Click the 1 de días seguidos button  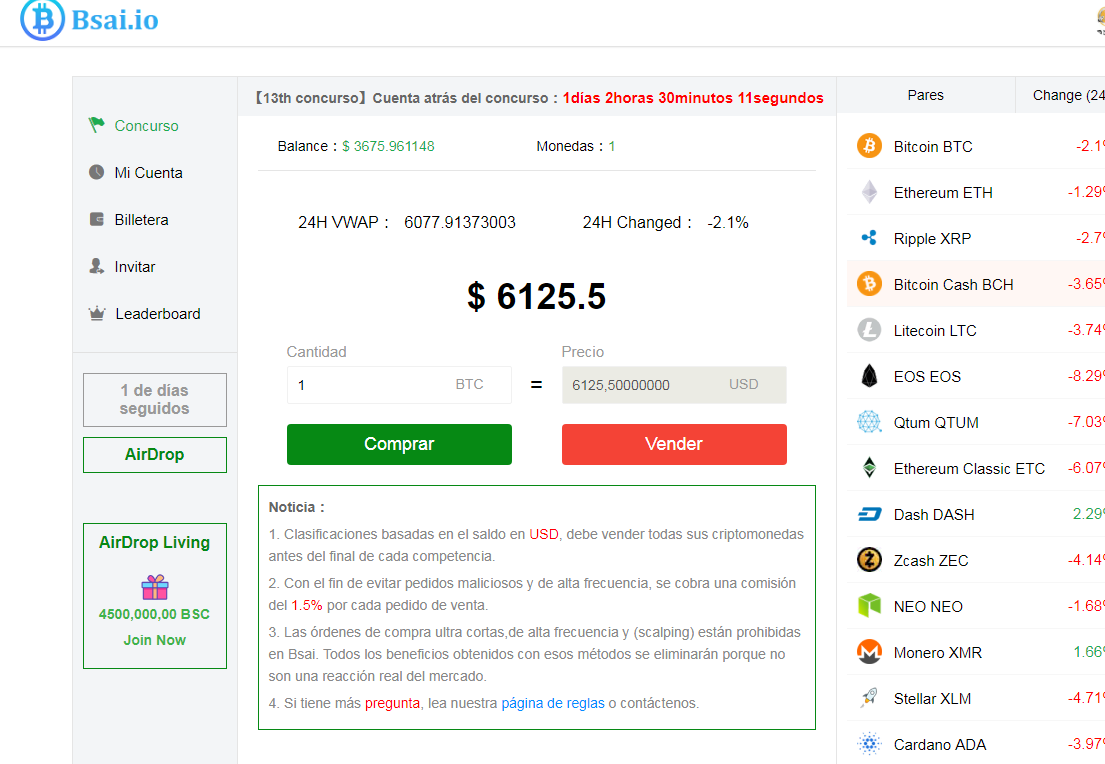pyautogui.click(x=154, y=400)
